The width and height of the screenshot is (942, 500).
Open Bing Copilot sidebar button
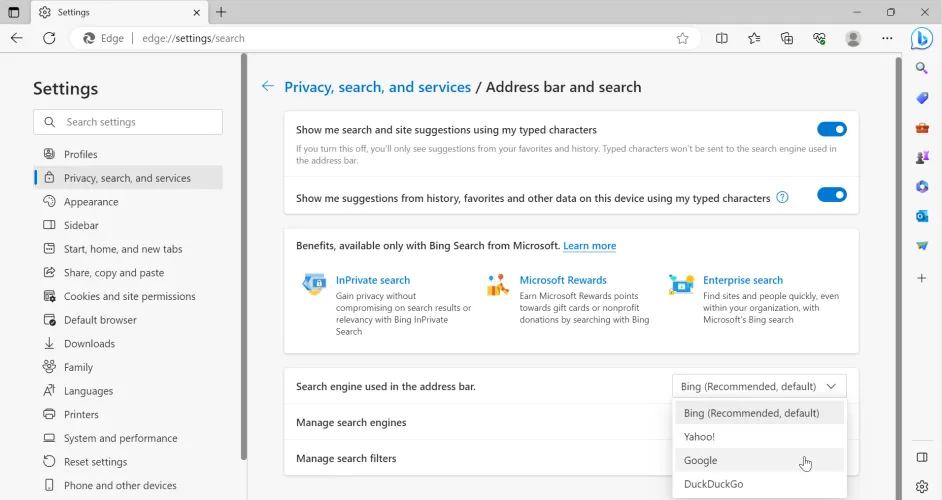point(921,38)
